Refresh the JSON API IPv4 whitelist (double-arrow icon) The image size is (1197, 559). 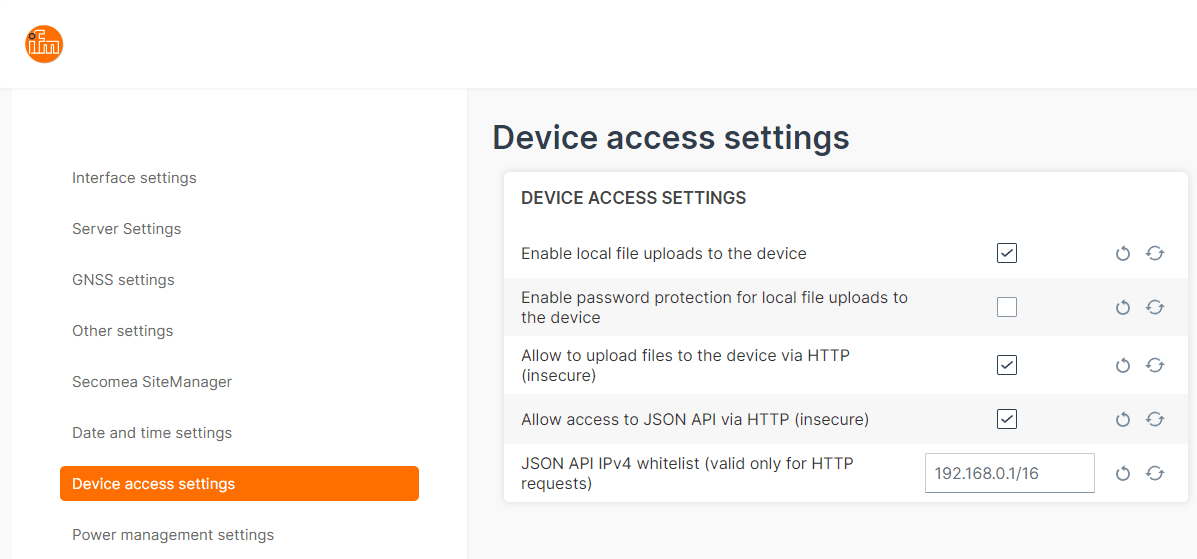tap(1155, 474)
